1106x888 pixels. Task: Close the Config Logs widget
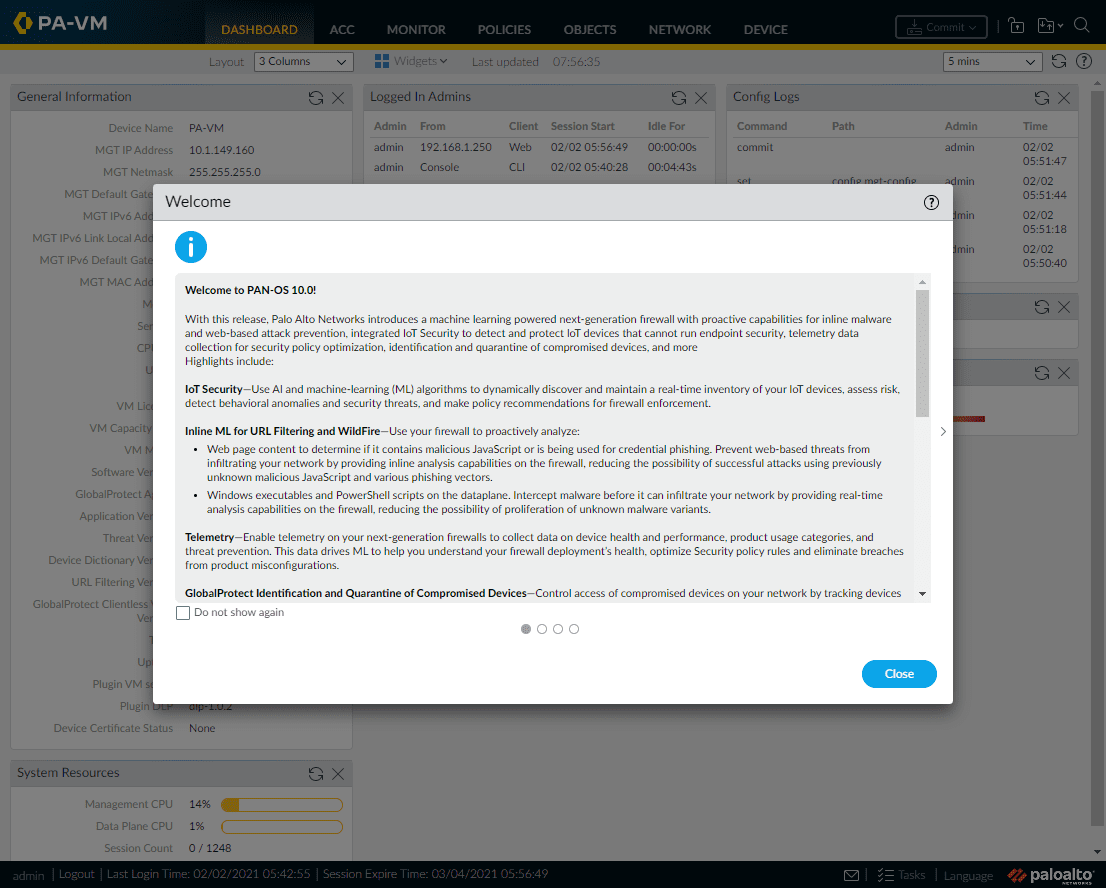(x=1064, y=98)
